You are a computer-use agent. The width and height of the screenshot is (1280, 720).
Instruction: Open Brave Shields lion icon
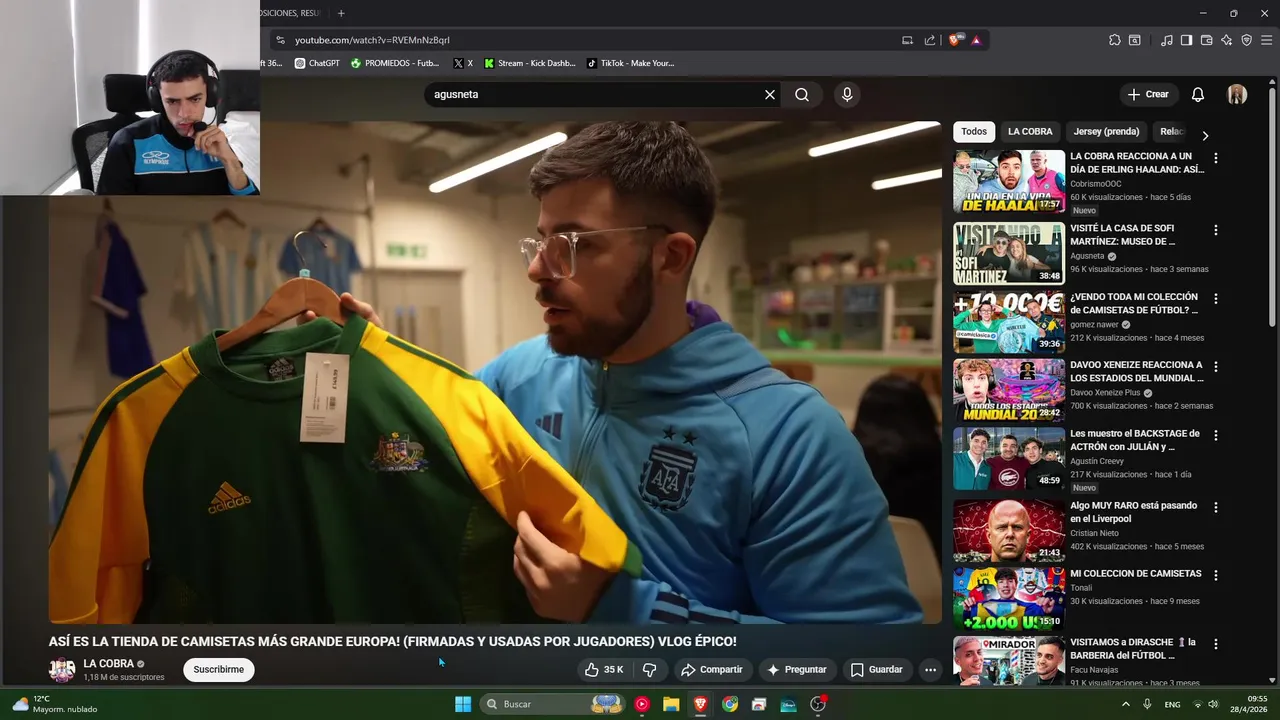coord(954,40)
